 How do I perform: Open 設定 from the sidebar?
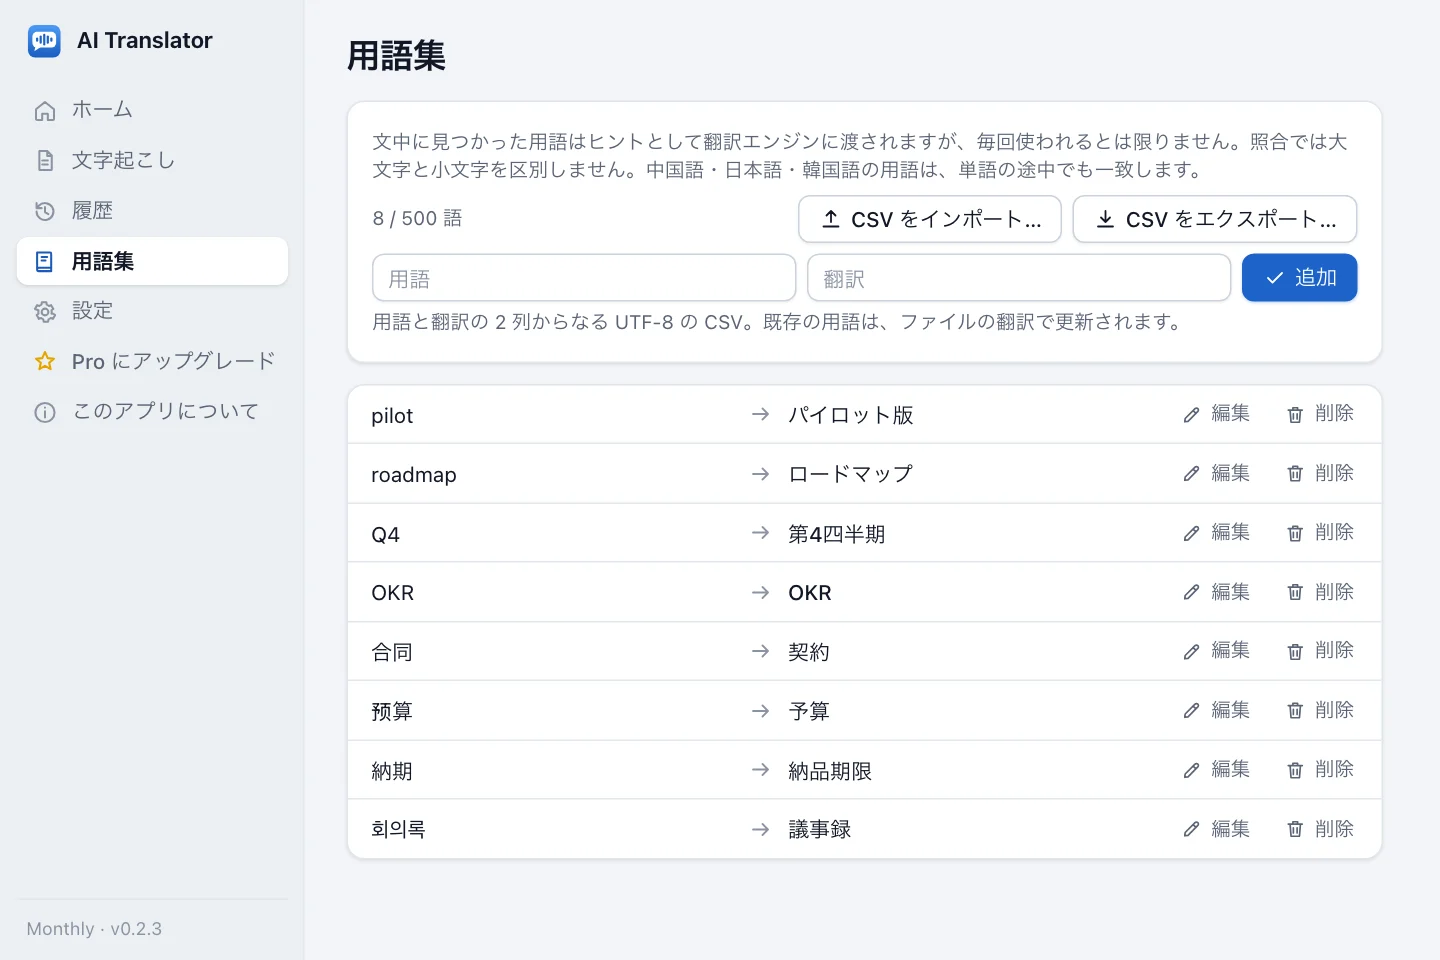(152, 311)
